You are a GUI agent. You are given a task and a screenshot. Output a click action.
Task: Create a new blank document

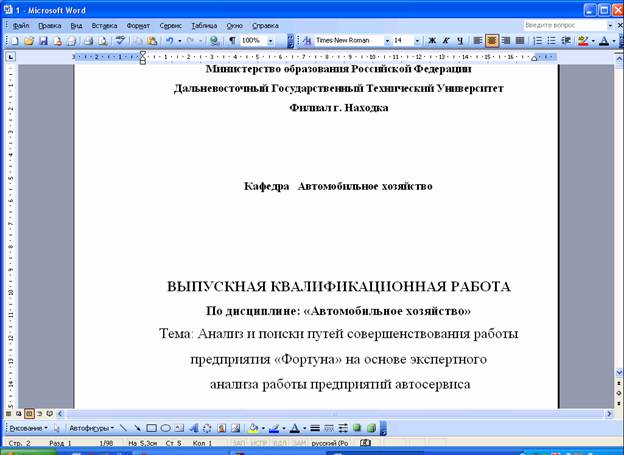(15, 41)
